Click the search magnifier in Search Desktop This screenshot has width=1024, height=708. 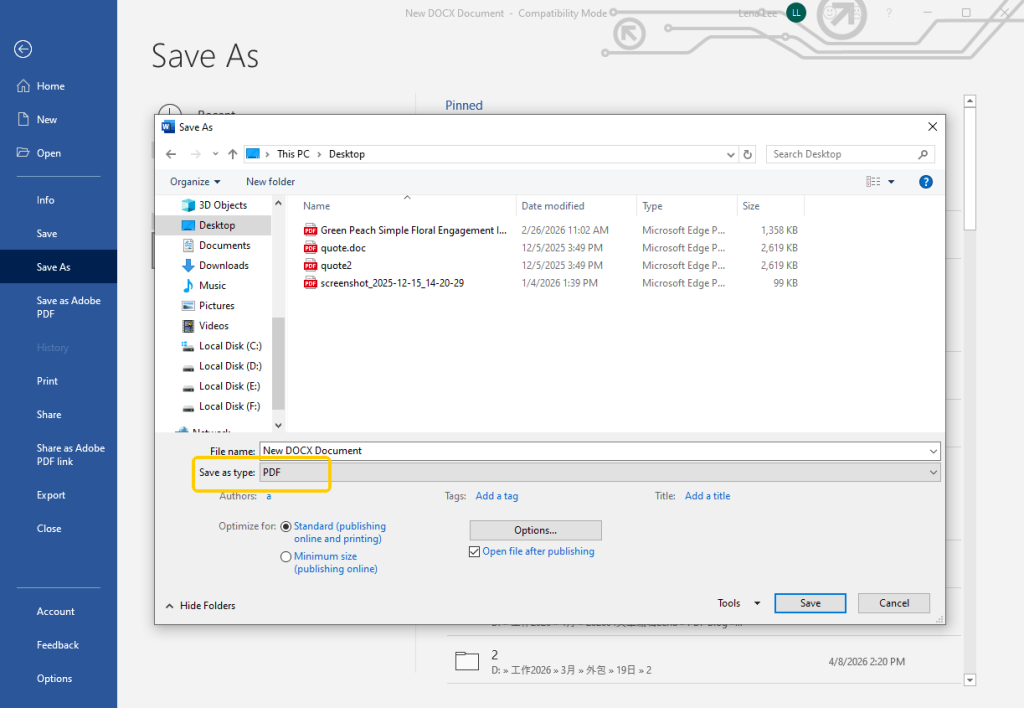tap(925, 154)
